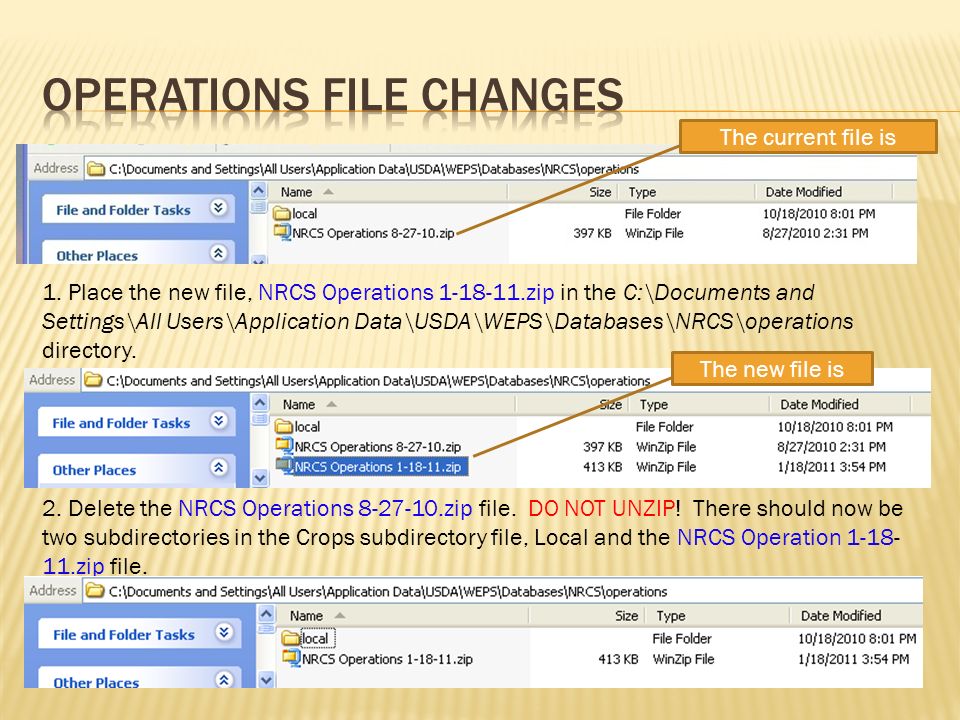Viewport: 960px width, 720px height.
Task: Click 8/27/2010 2:31 PM date in top window
Action: pos(815,233)
